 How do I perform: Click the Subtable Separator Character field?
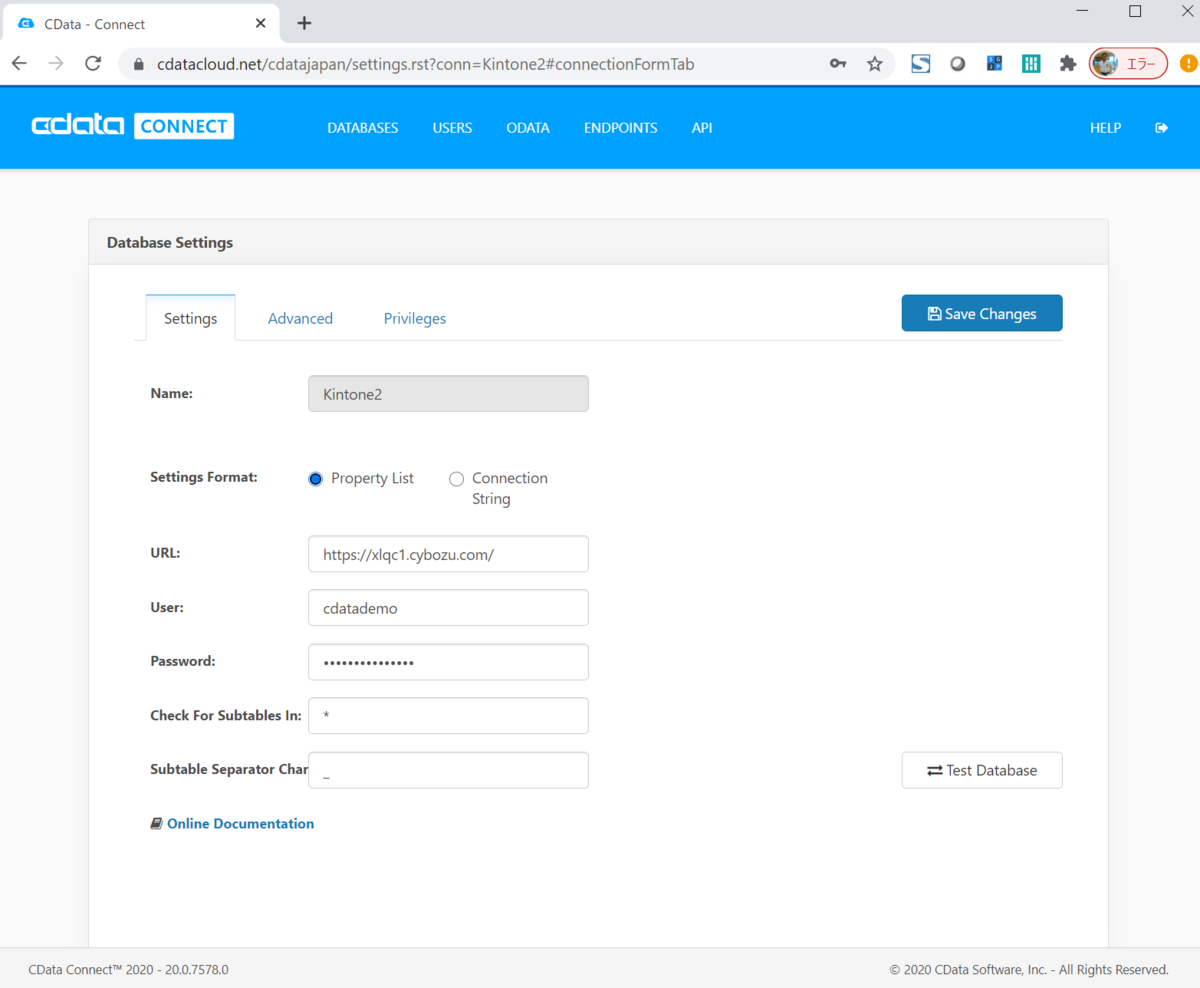448,770
